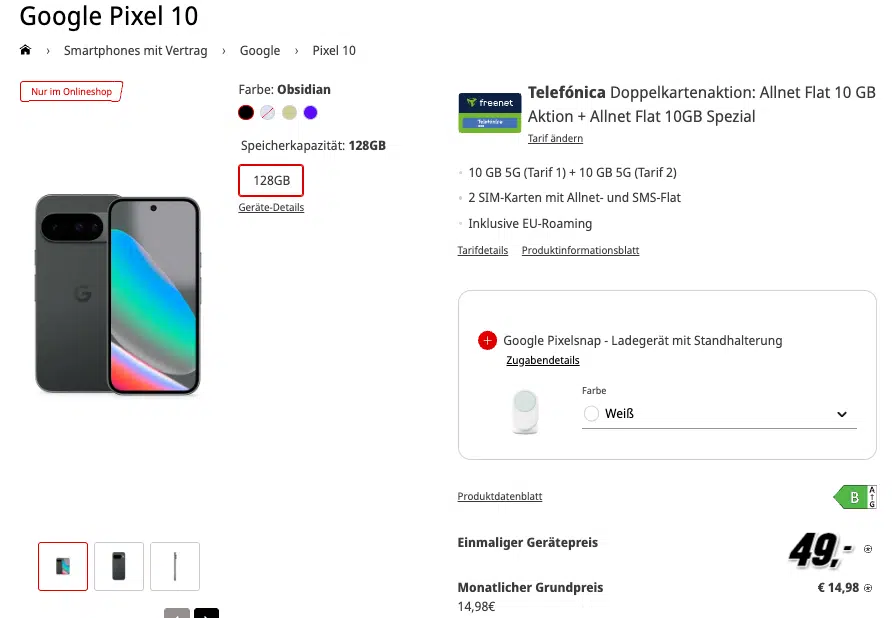Select the 128GB storage capacity option
892x618 pixels.
271,180
